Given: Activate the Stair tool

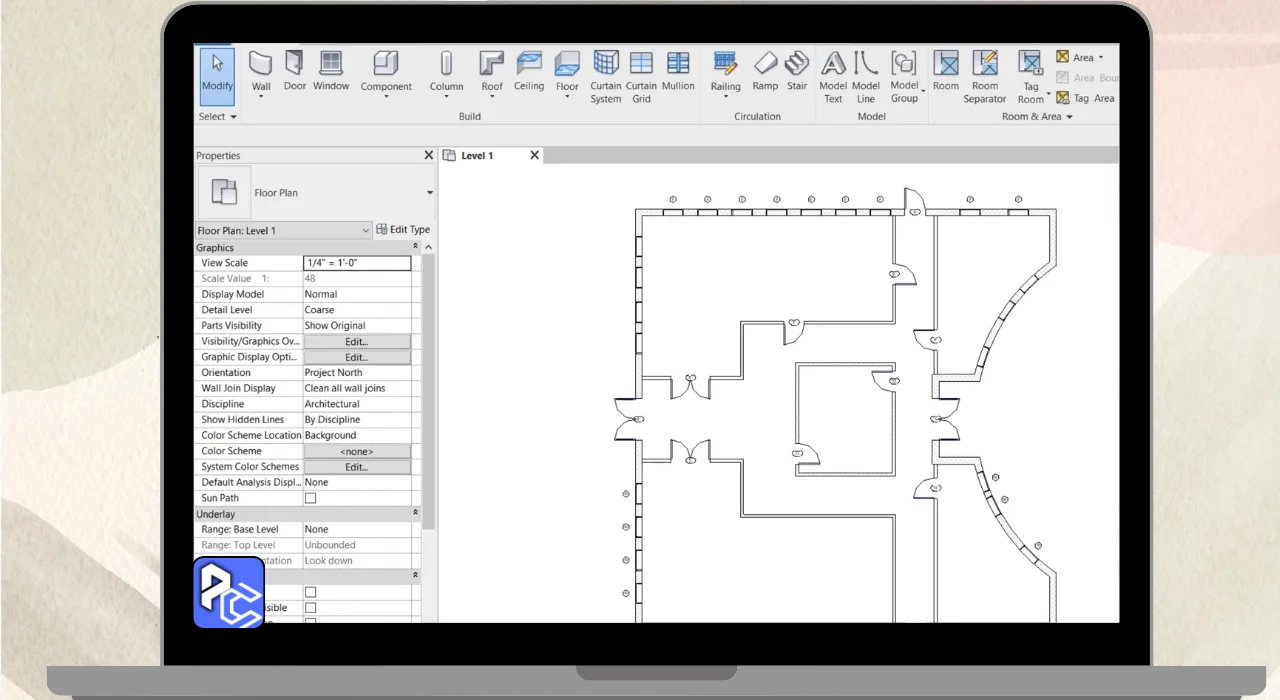Looking at the screenshot, I should [x=797, y=70].
